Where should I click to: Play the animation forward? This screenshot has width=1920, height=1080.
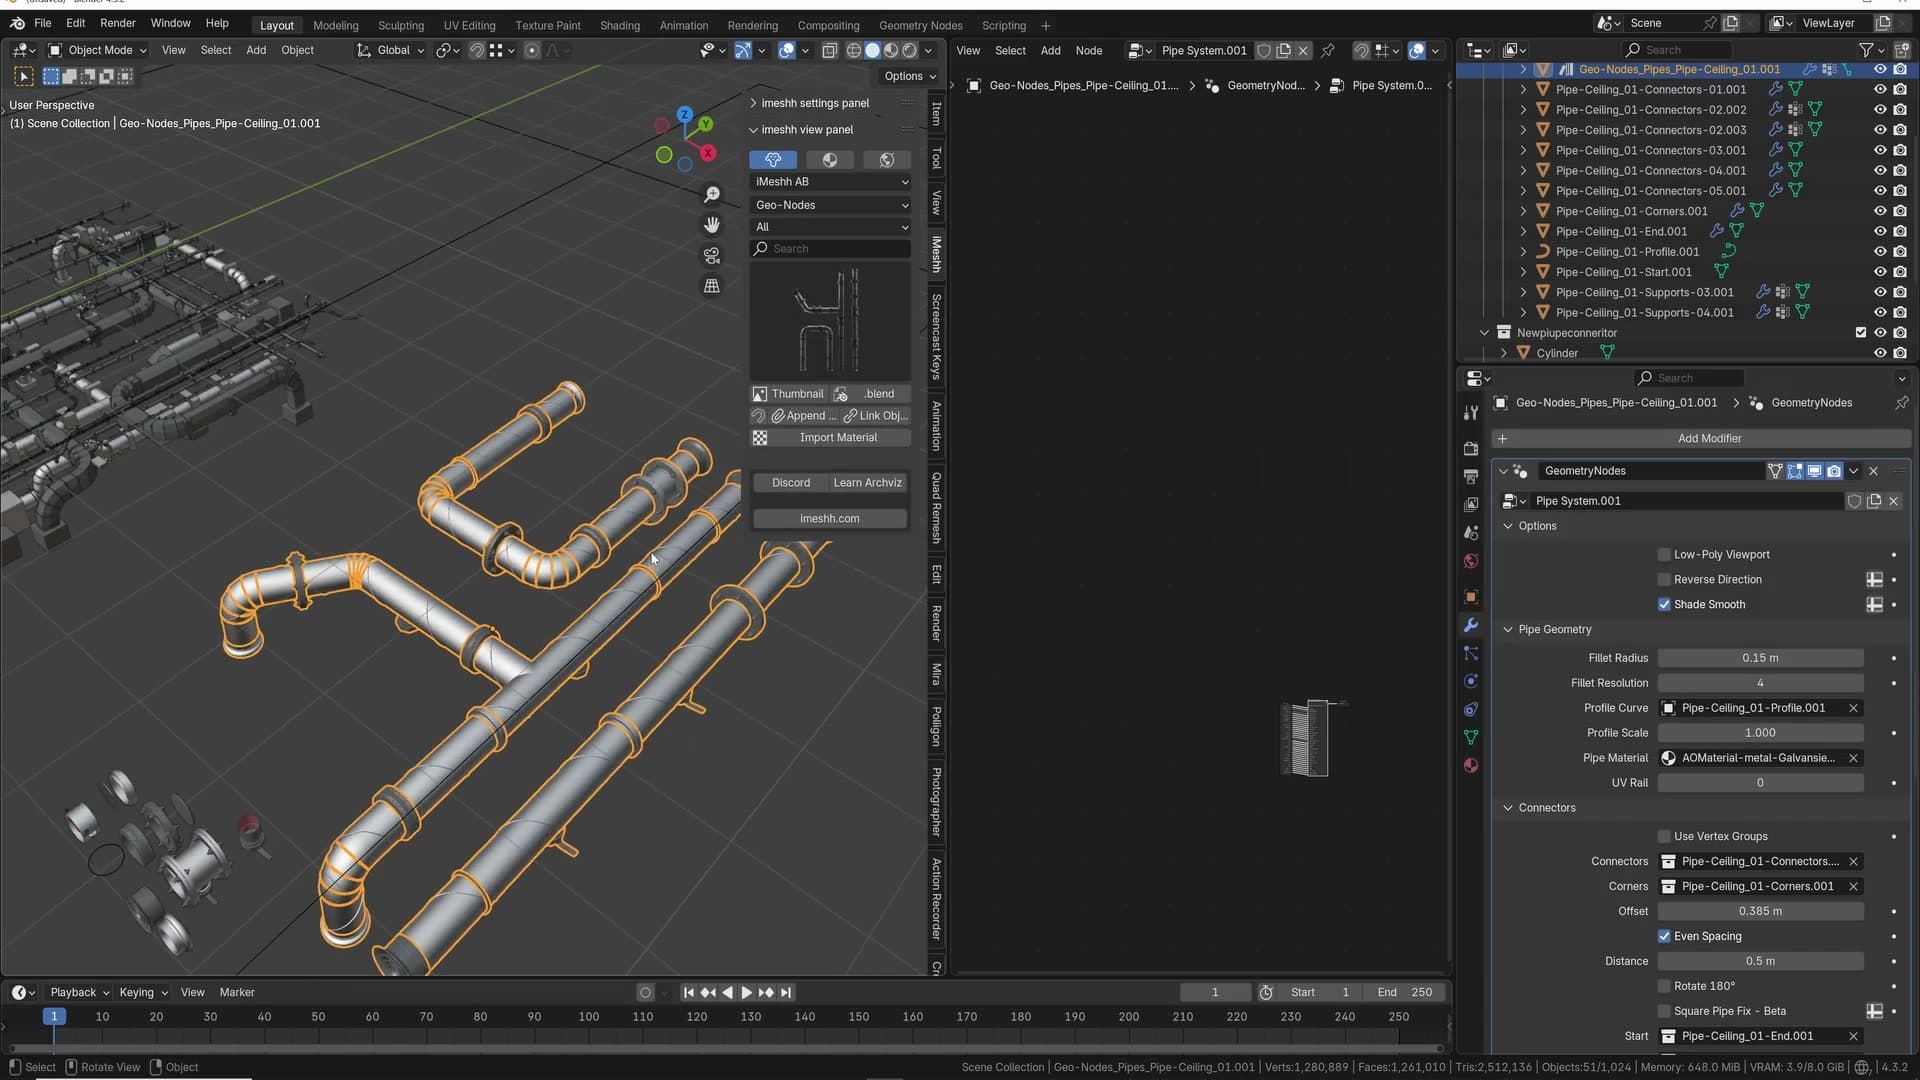pos(746,992)
